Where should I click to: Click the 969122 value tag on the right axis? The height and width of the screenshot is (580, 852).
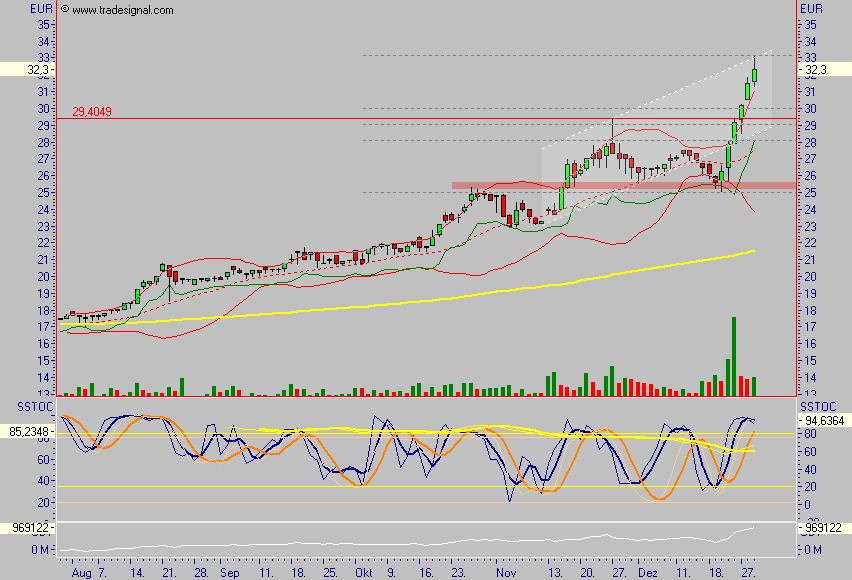(x=825, y=527)
